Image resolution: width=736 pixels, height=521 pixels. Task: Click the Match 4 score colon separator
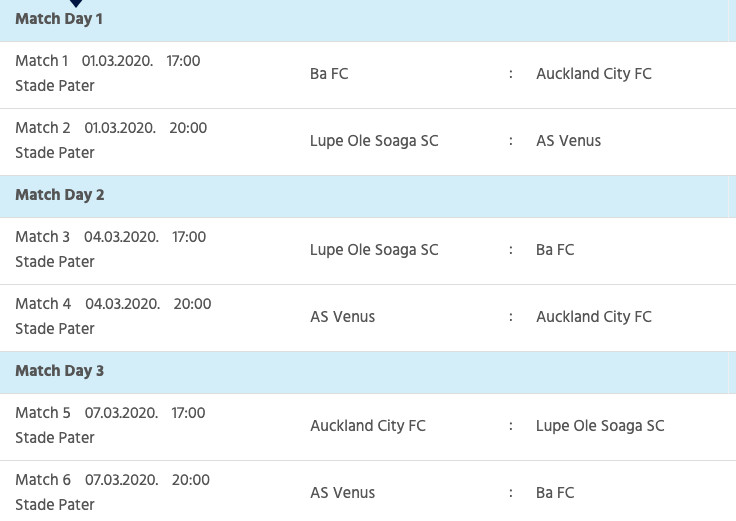coord(510,317)
